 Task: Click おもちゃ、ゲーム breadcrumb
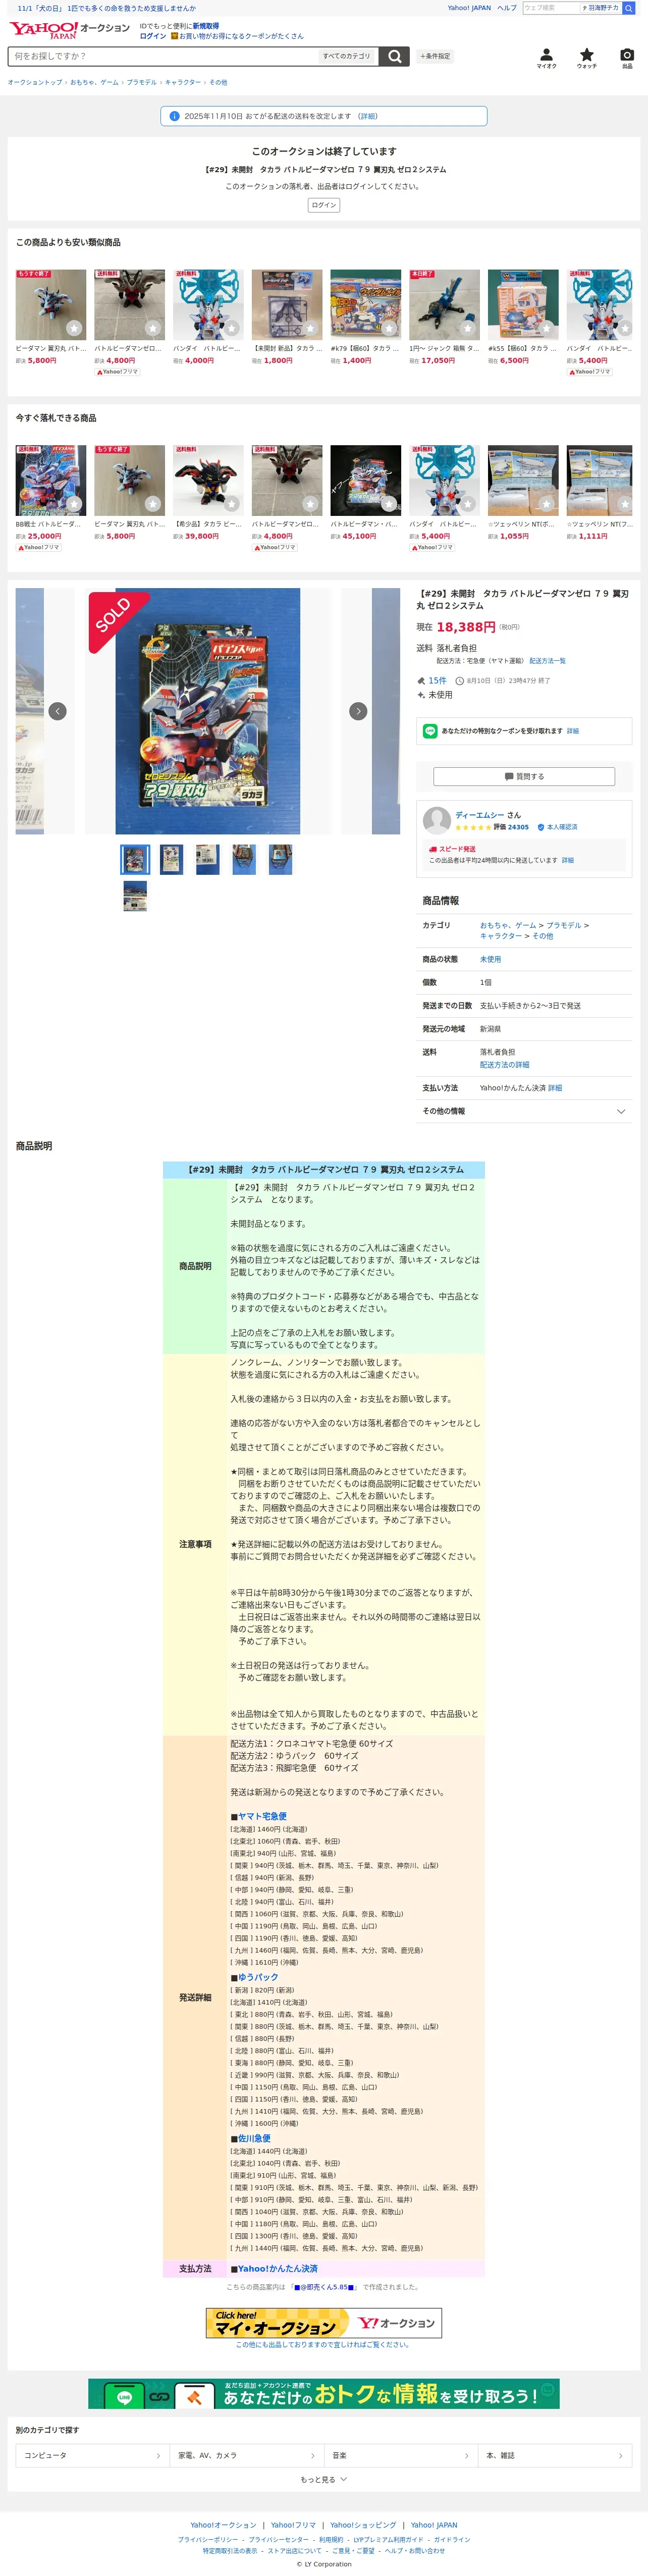(94, 82)
